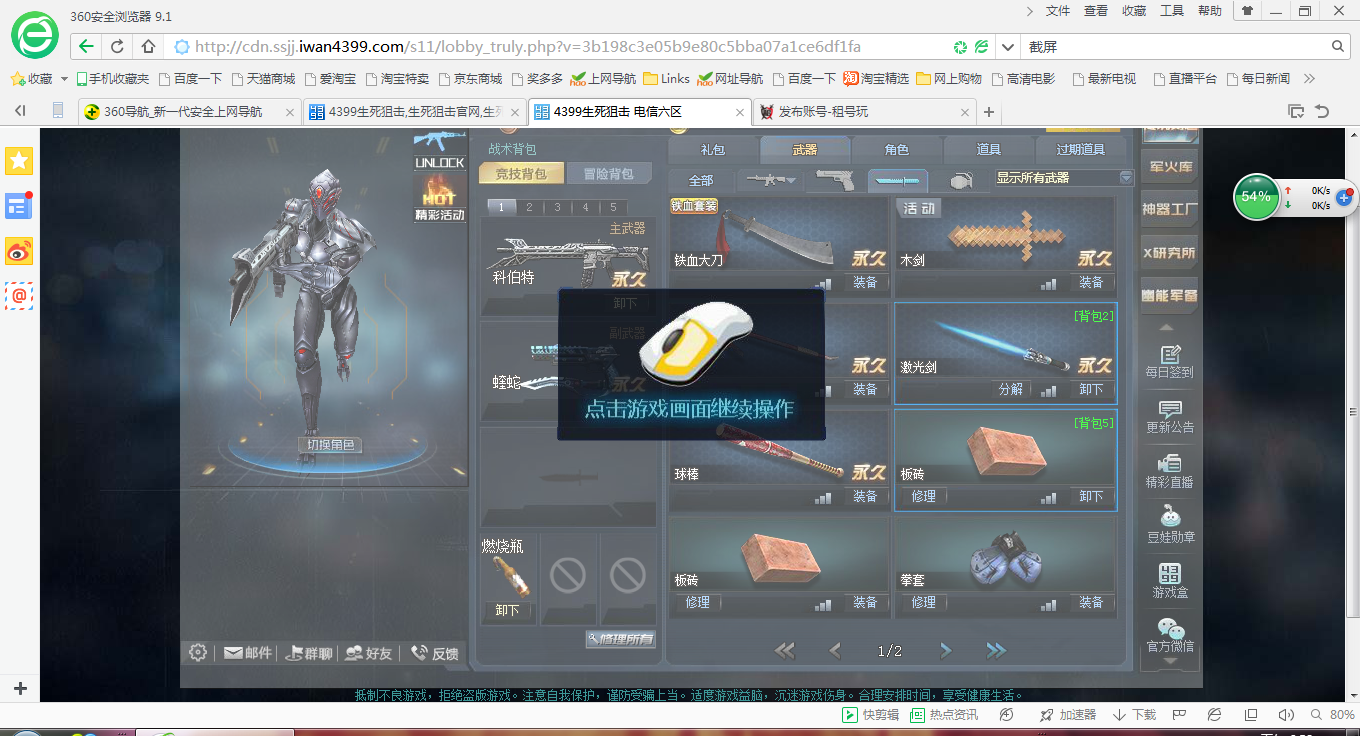Click the magnifier search icon in search box

click(1338, 46)
